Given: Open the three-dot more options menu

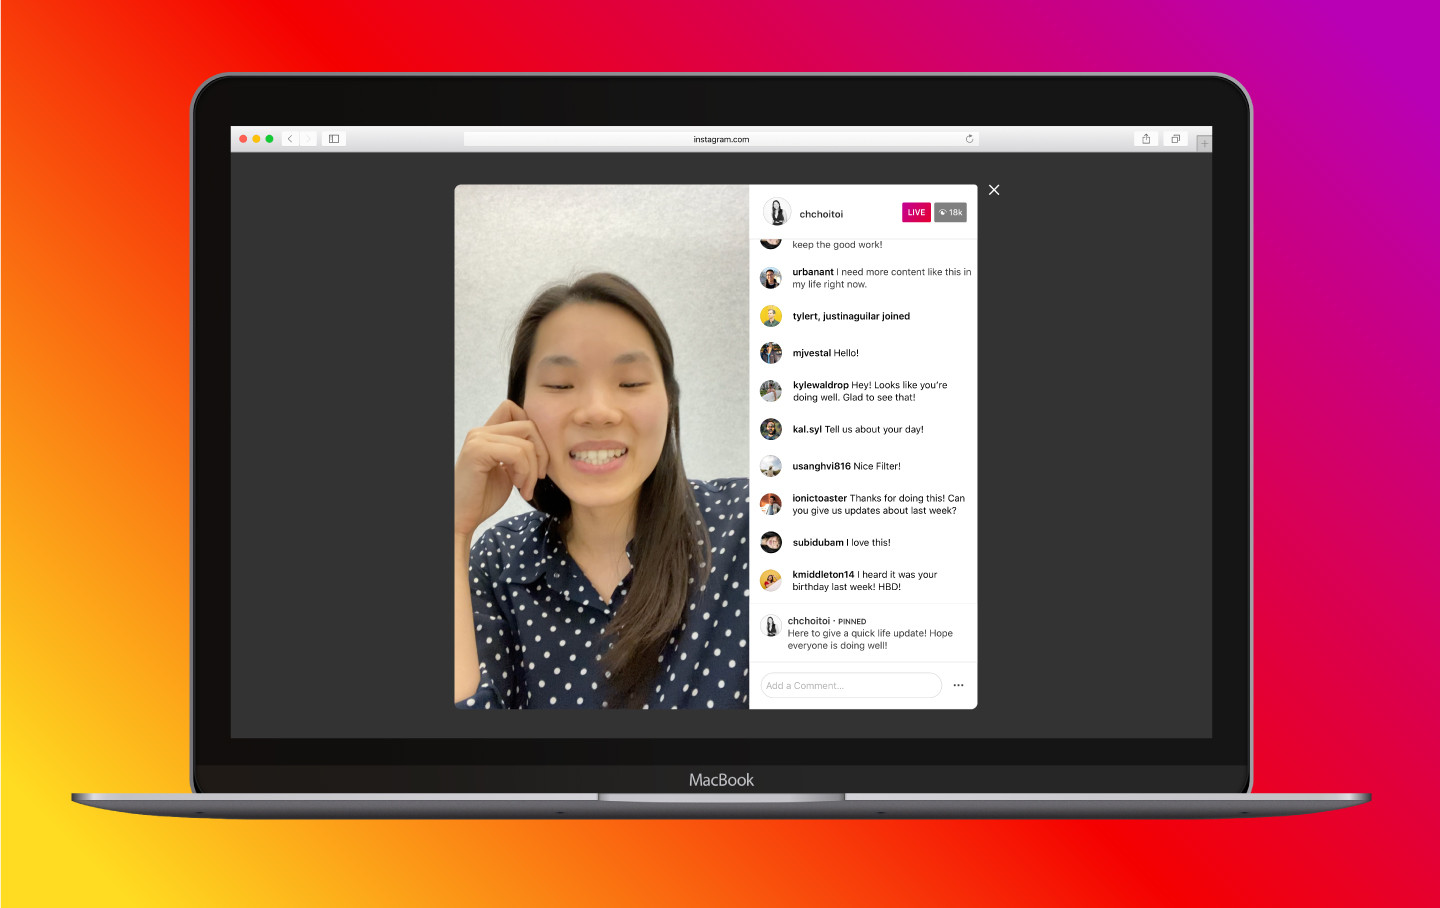Looking at the screenshot, I should point(958,685).
